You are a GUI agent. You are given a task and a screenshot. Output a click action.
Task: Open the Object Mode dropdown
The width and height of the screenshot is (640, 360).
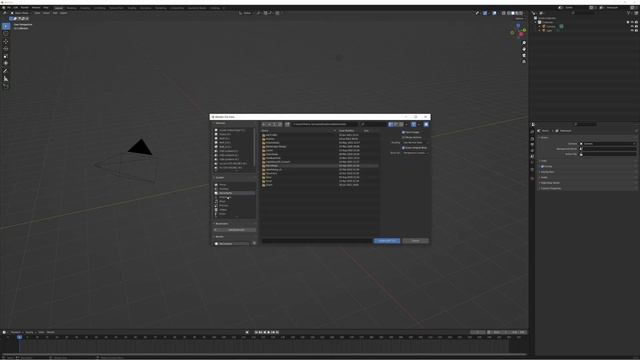pos(21,13)
